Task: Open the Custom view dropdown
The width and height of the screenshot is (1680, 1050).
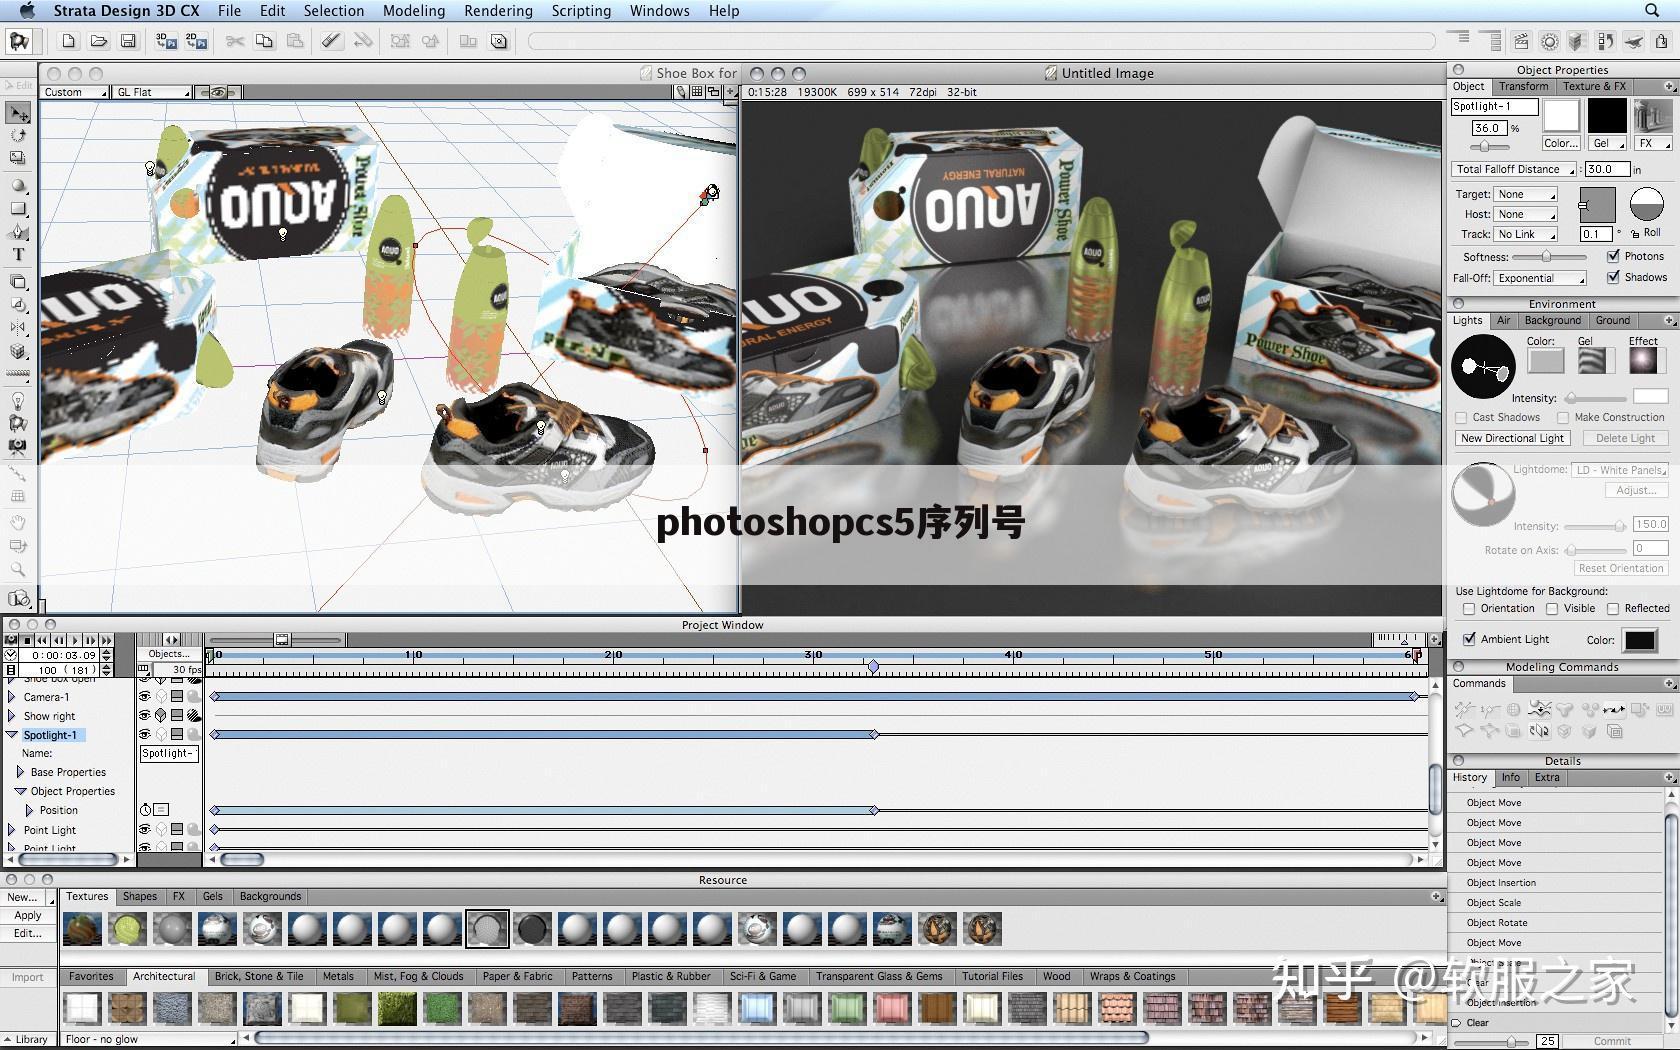Action: click(x=75, y=92)
